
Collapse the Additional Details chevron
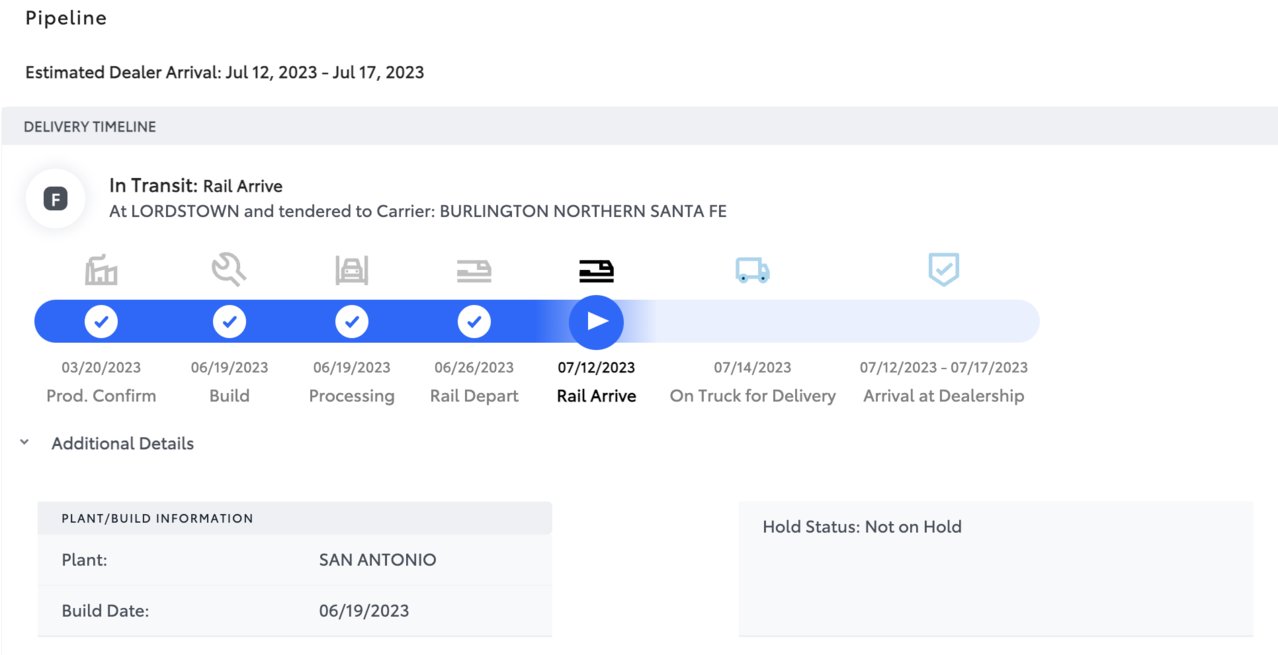25,442
